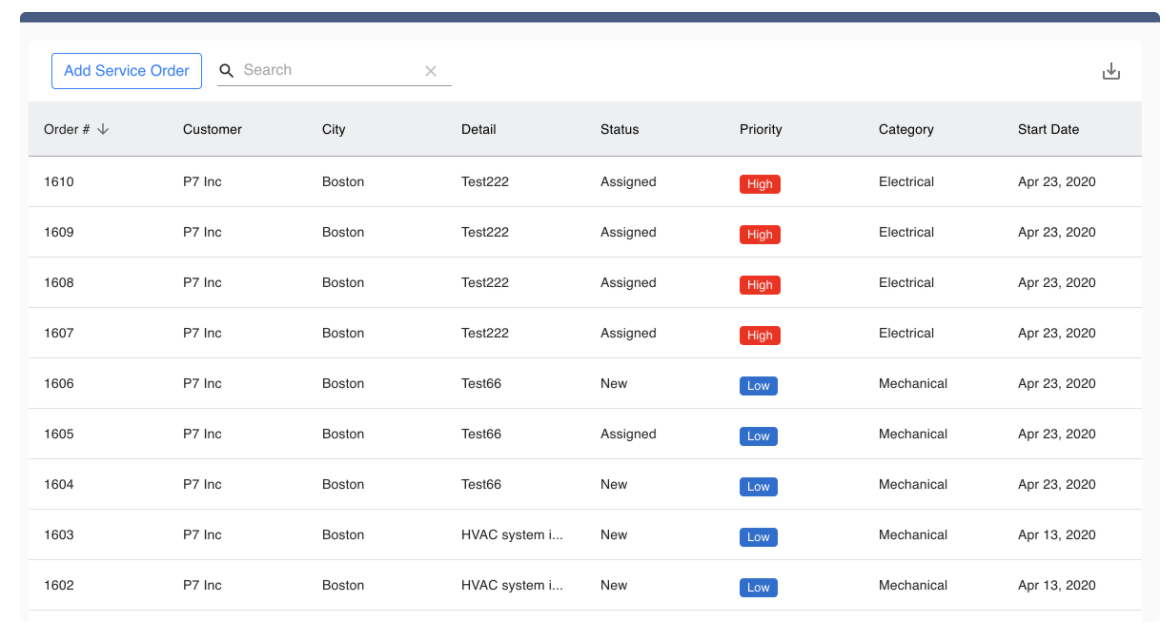Select order 1602 row
The width and height of the screenshot is (1166, 632).
(59, 586)
